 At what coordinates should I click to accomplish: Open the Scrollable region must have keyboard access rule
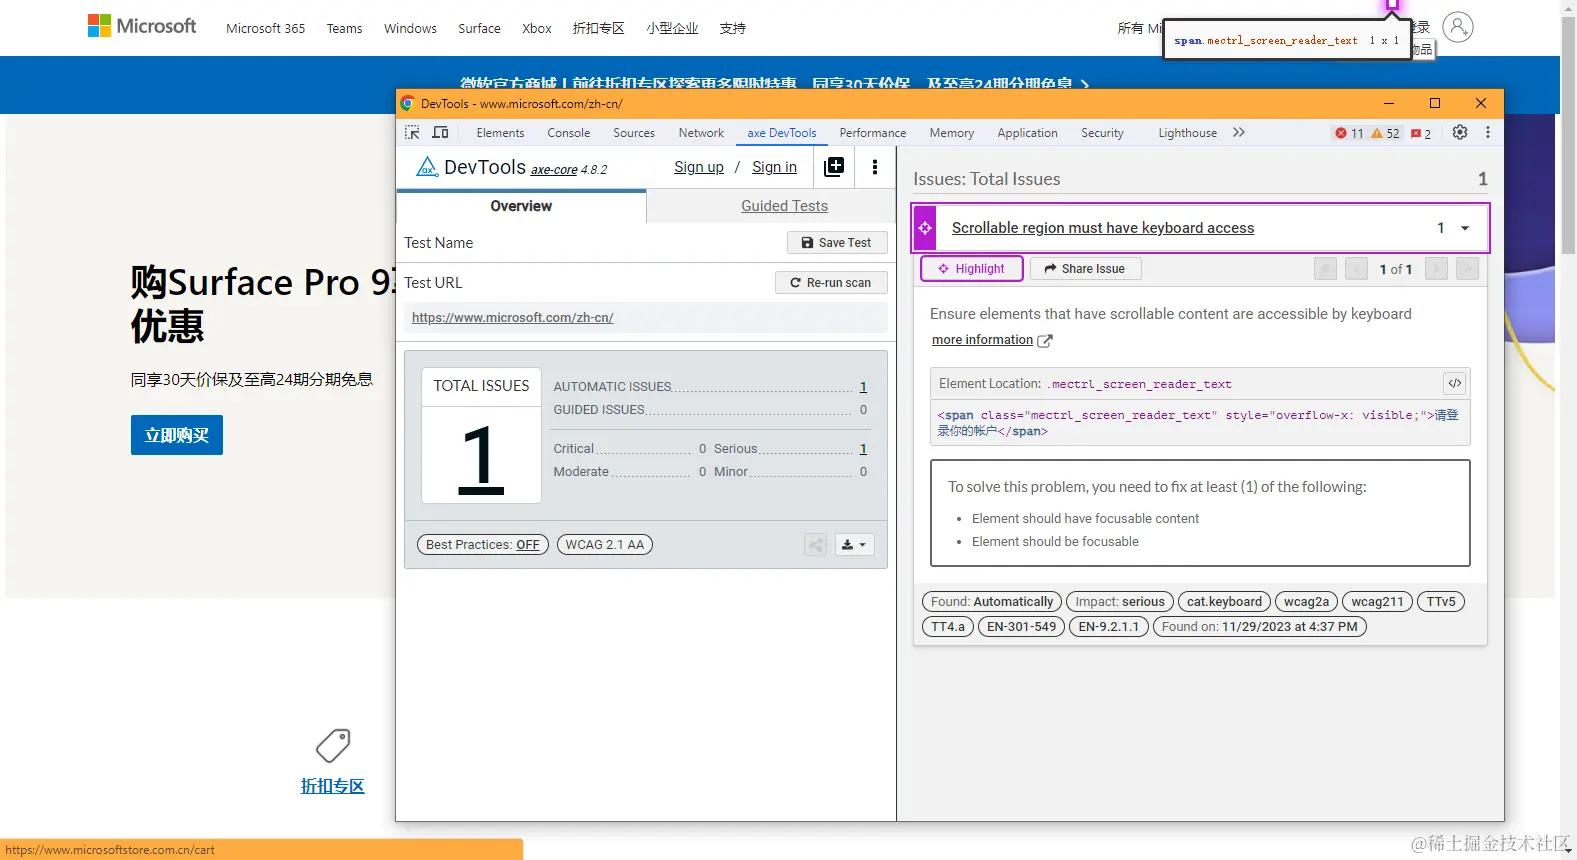click(x=1103, y=228)
